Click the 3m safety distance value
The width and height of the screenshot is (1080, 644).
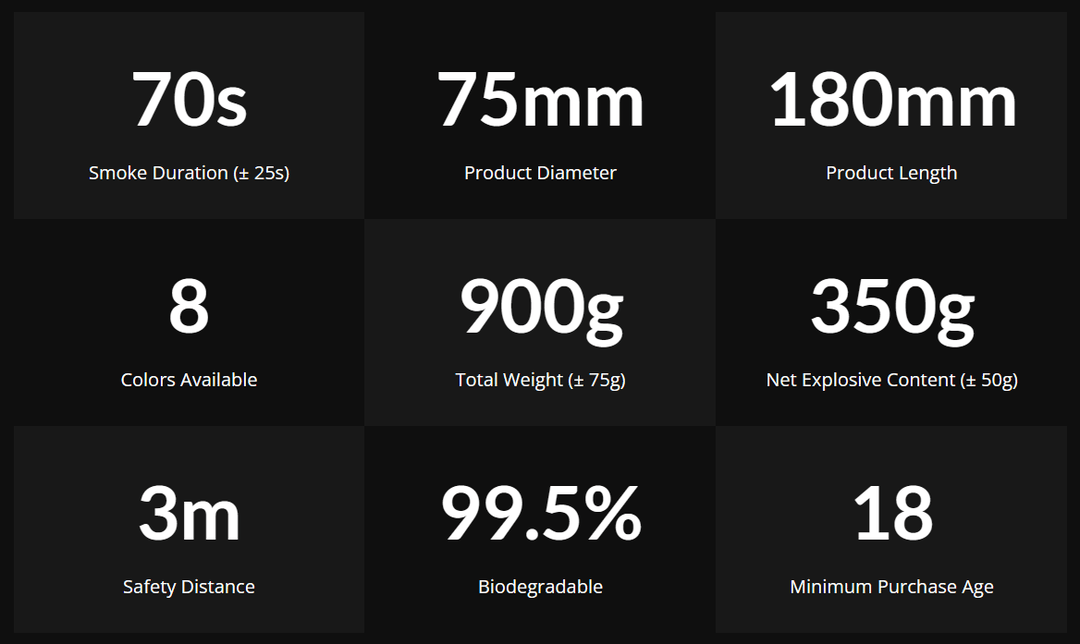point(189,515)
